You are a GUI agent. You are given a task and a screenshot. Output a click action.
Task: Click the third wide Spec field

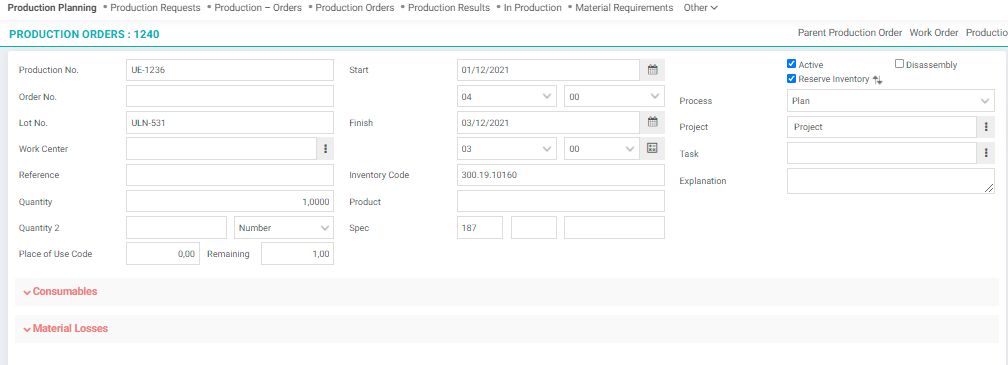click(x=615, y=227)
